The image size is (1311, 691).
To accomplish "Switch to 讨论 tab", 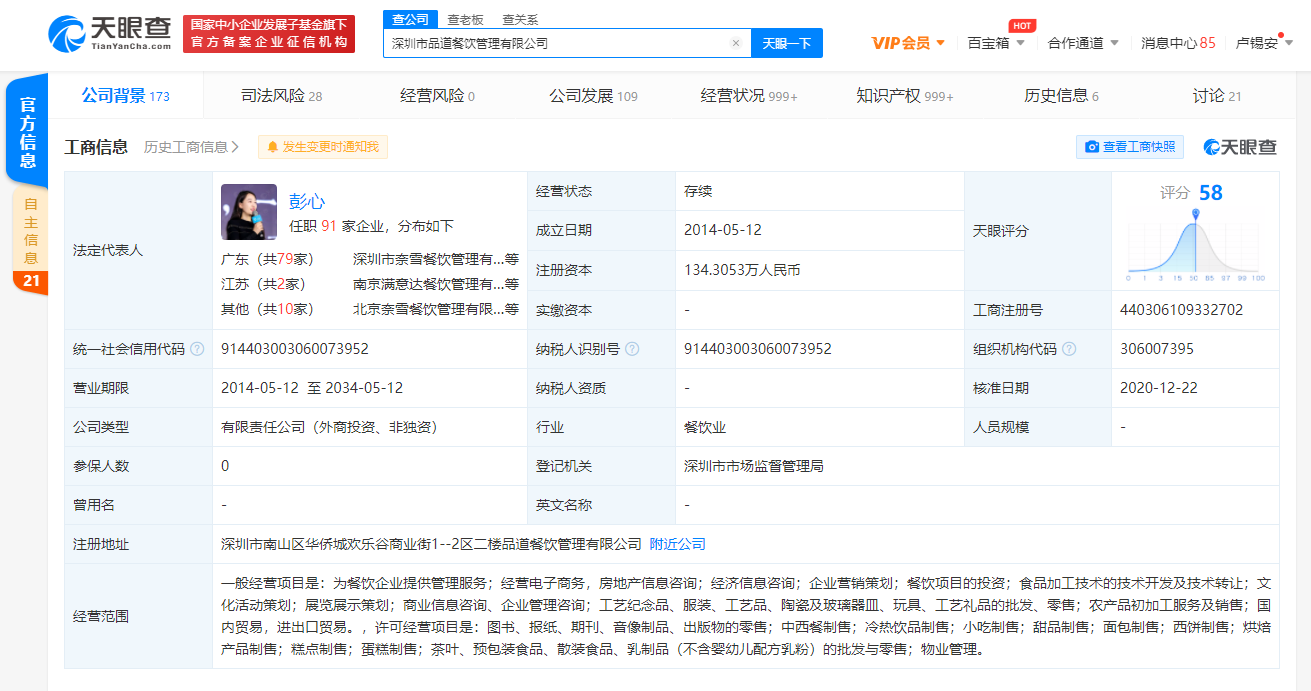I will pyautogui.click(x=1217, y=96).
